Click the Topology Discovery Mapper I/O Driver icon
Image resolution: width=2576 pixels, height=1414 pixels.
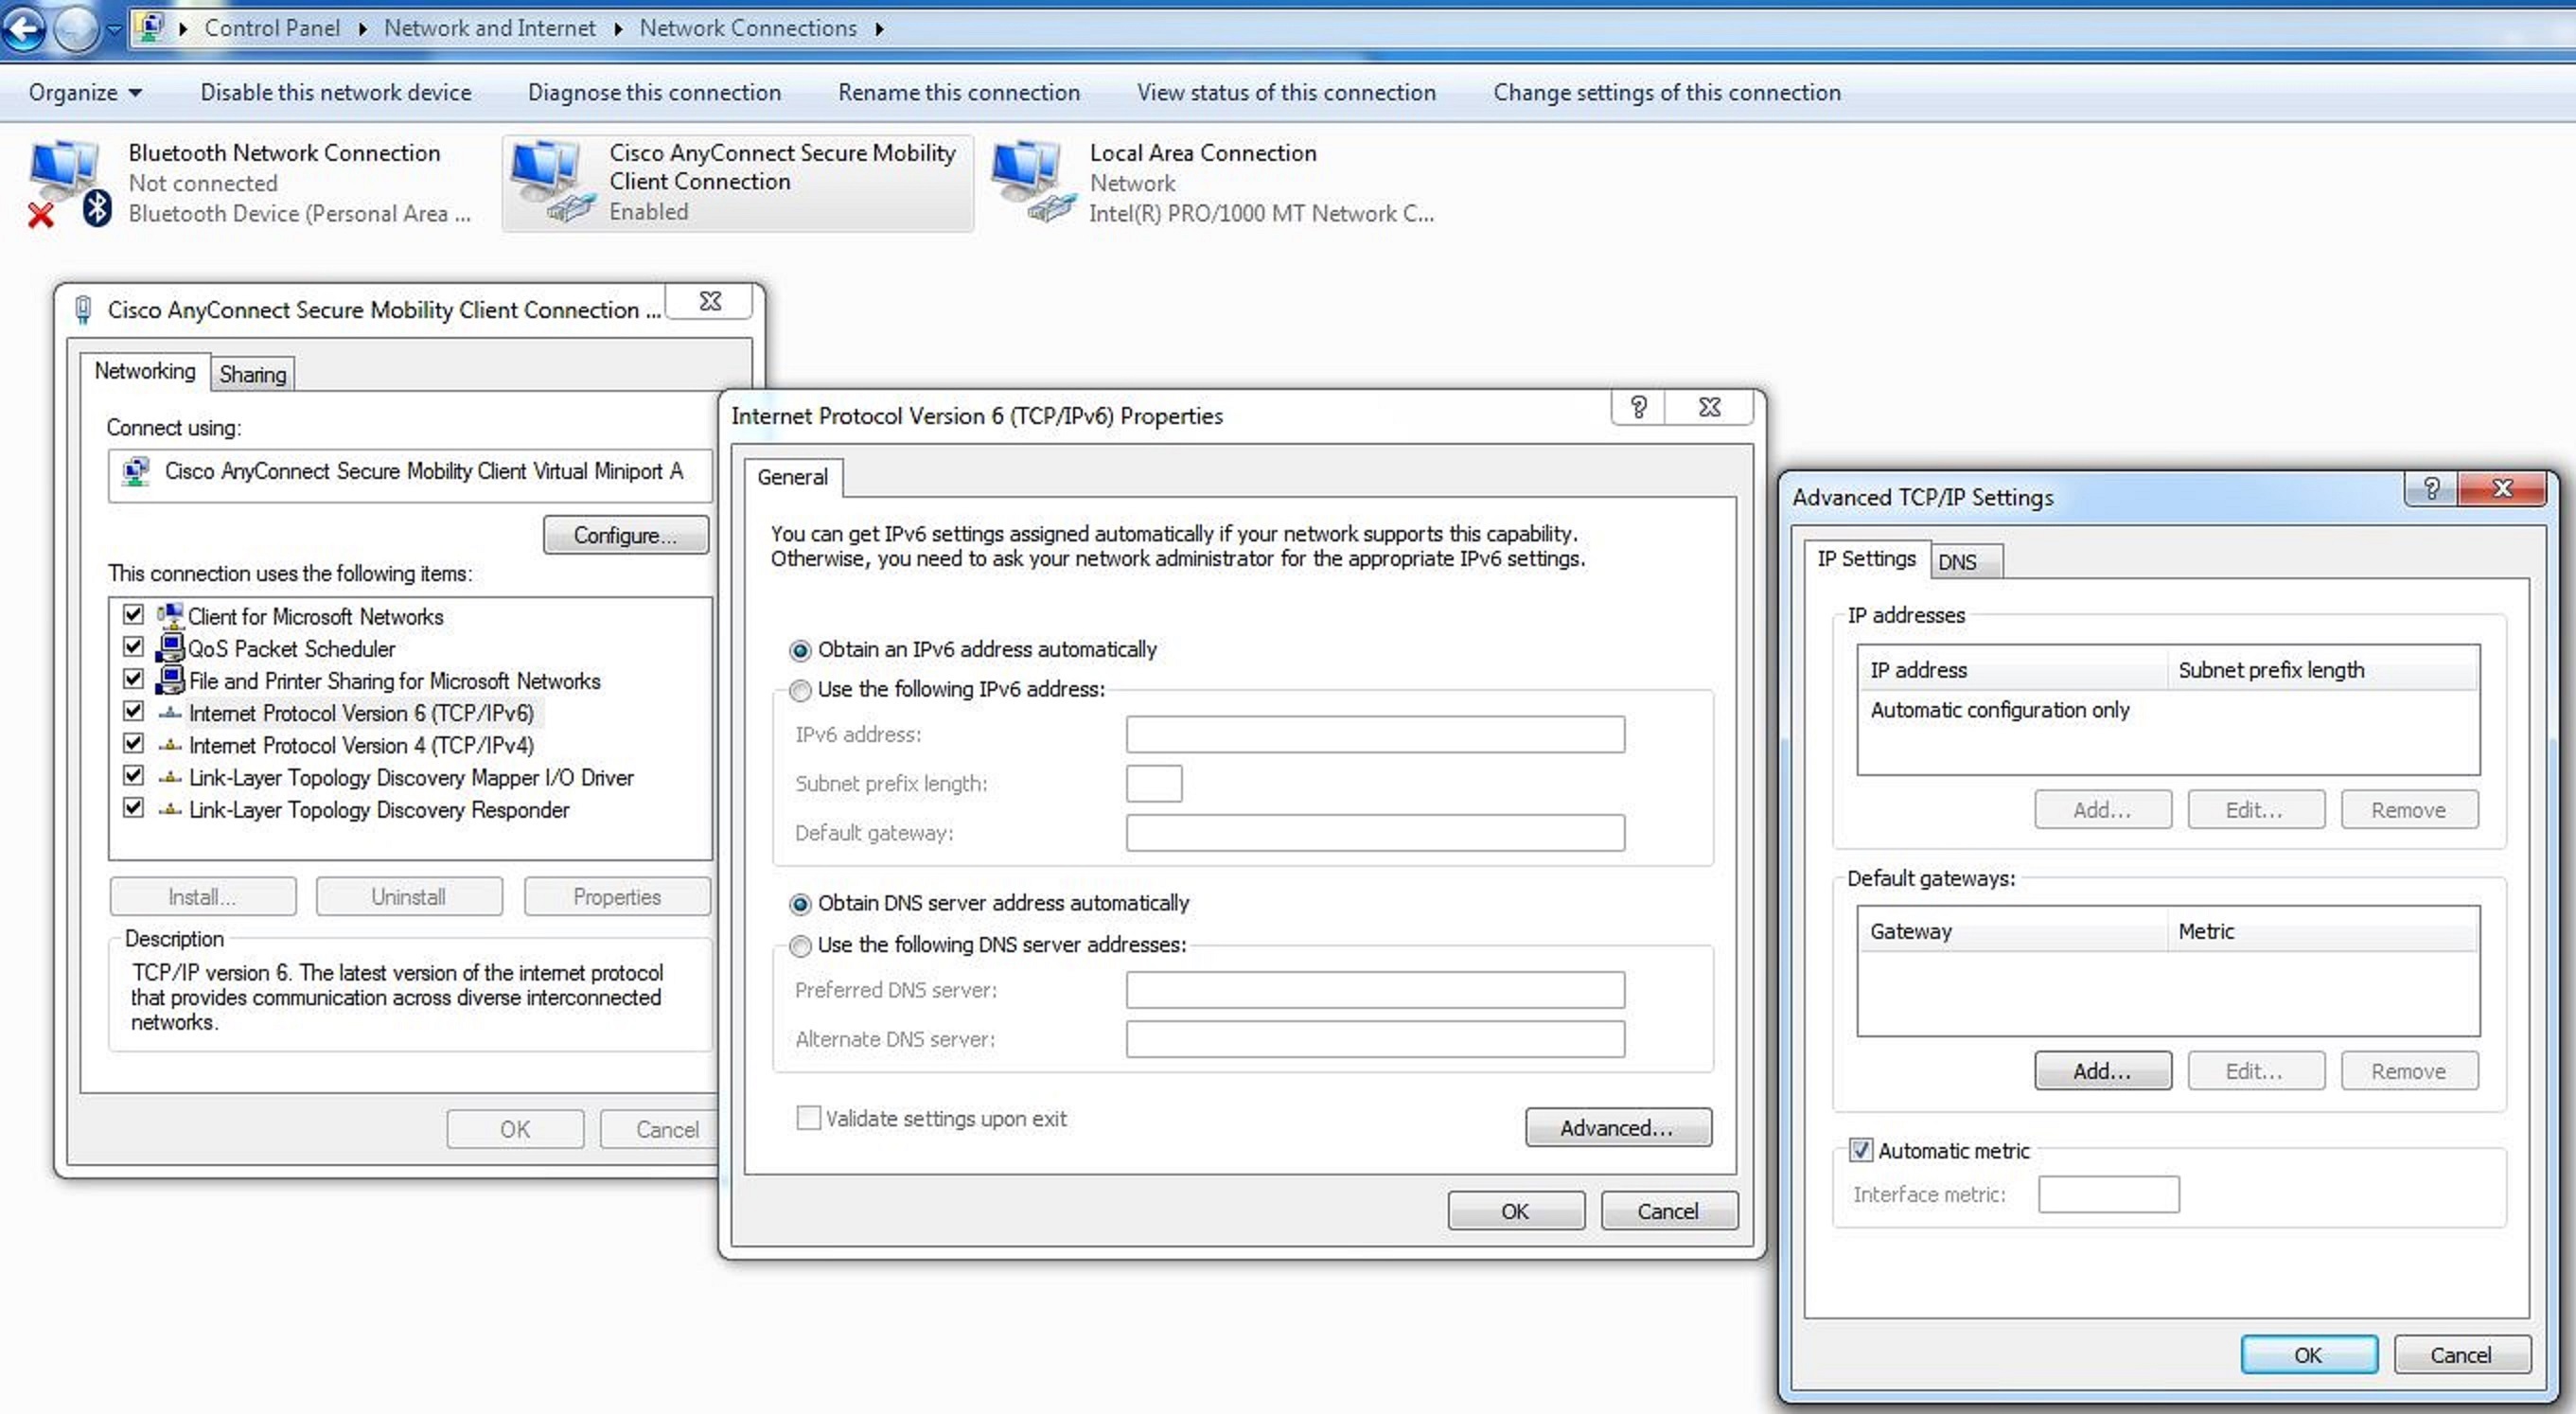[170, 777]
